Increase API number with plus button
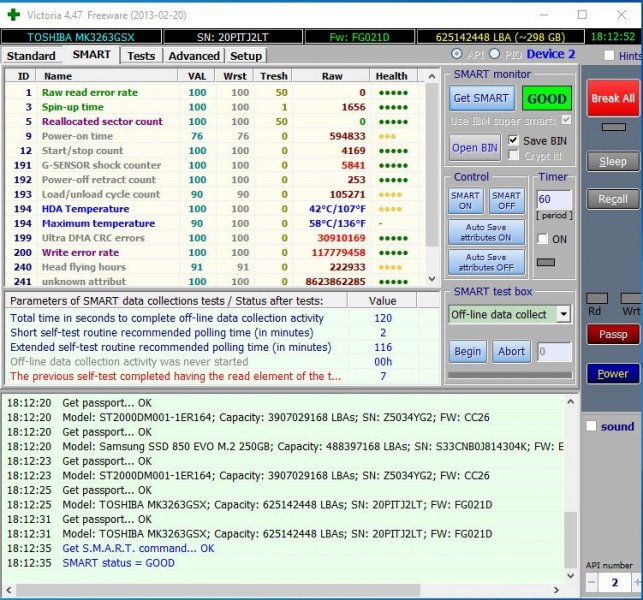 pyautogui.click(x=636, y=582)
